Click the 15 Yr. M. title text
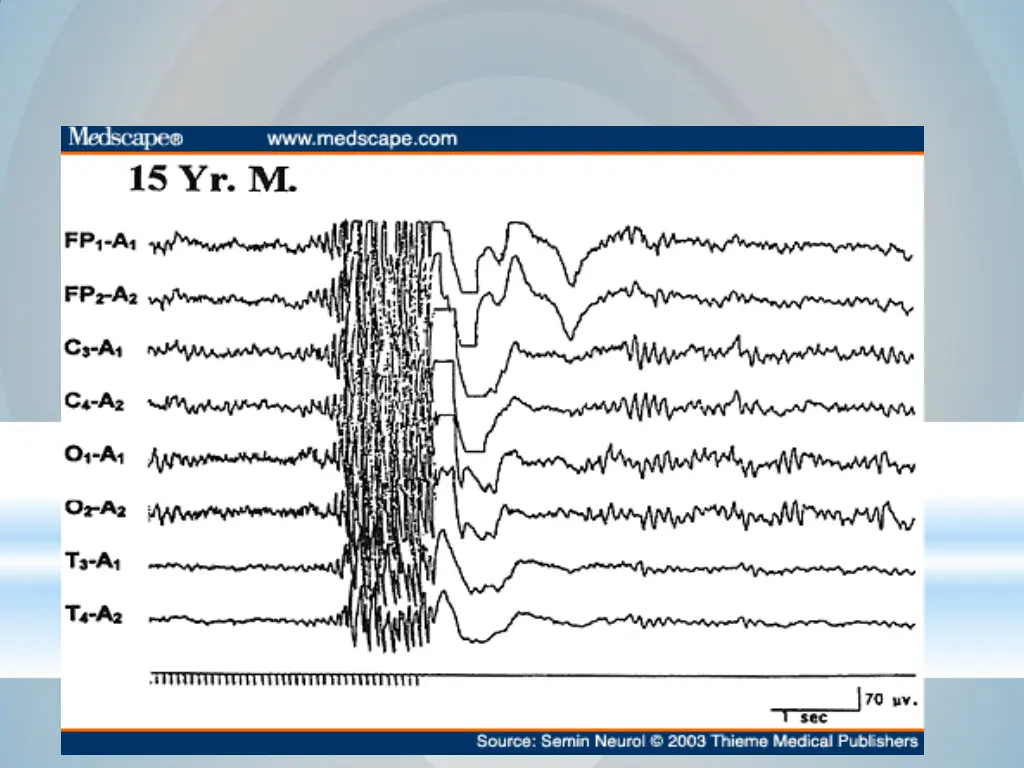Viewport: 1024px width, 768px height. tap(213, 178)
